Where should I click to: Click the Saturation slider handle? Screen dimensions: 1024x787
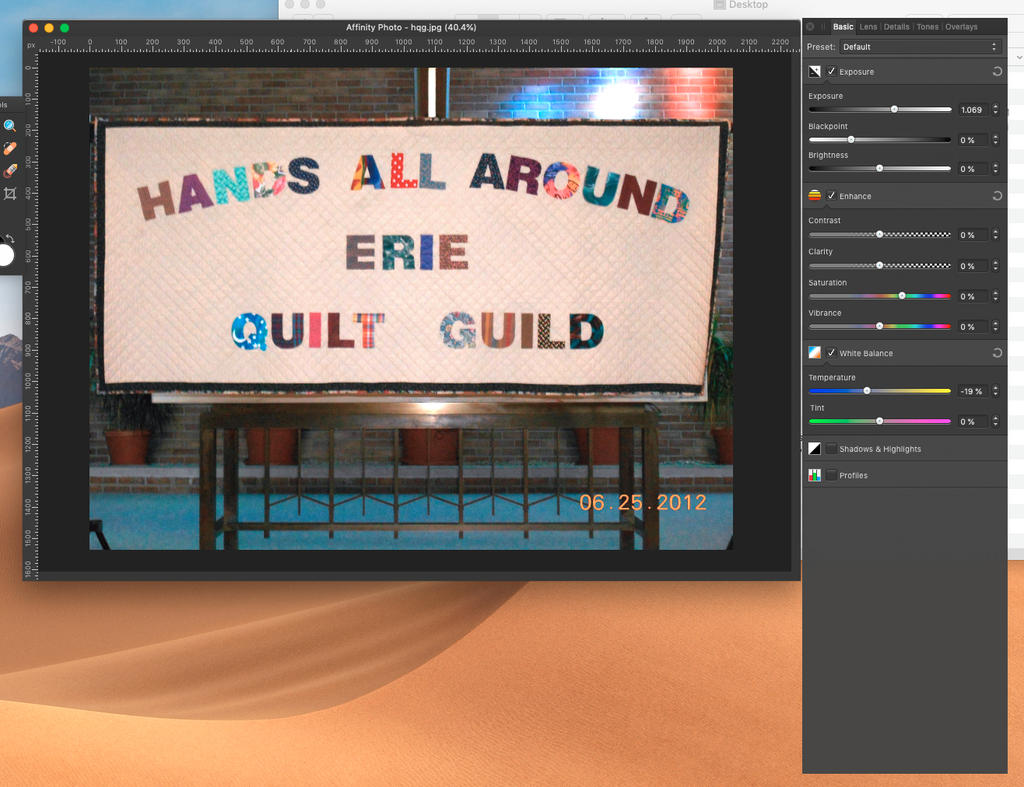coord(901,296)
